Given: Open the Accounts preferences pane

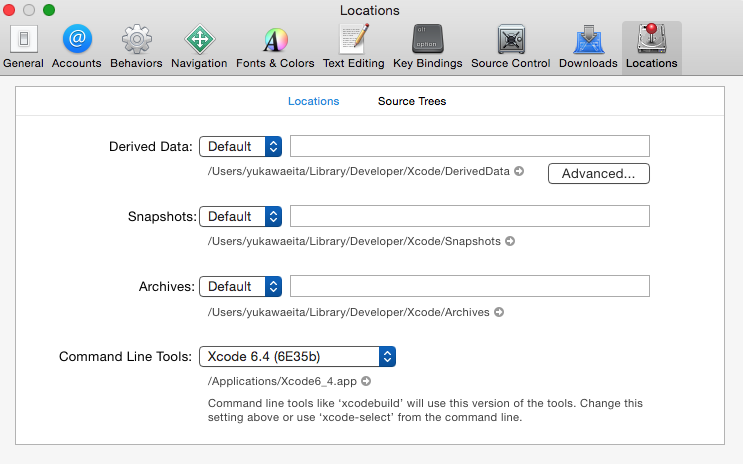Looking at the screenshot, I should point(76,47).
